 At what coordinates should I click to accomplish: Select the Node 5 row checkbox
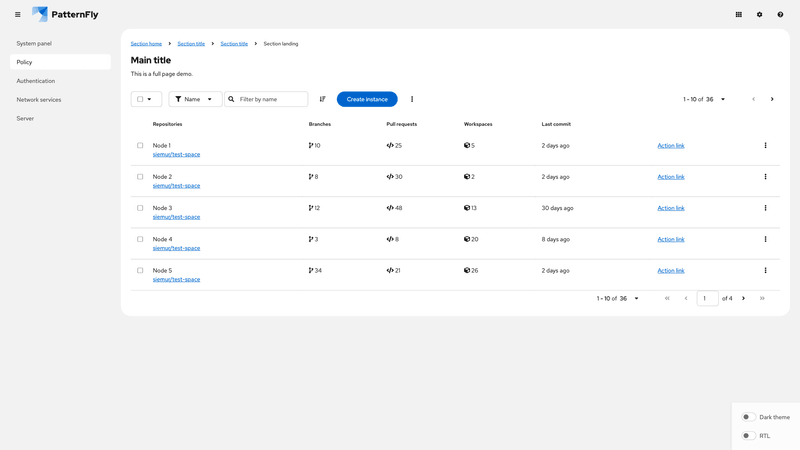pyautogui.click(x=140, y=270)
